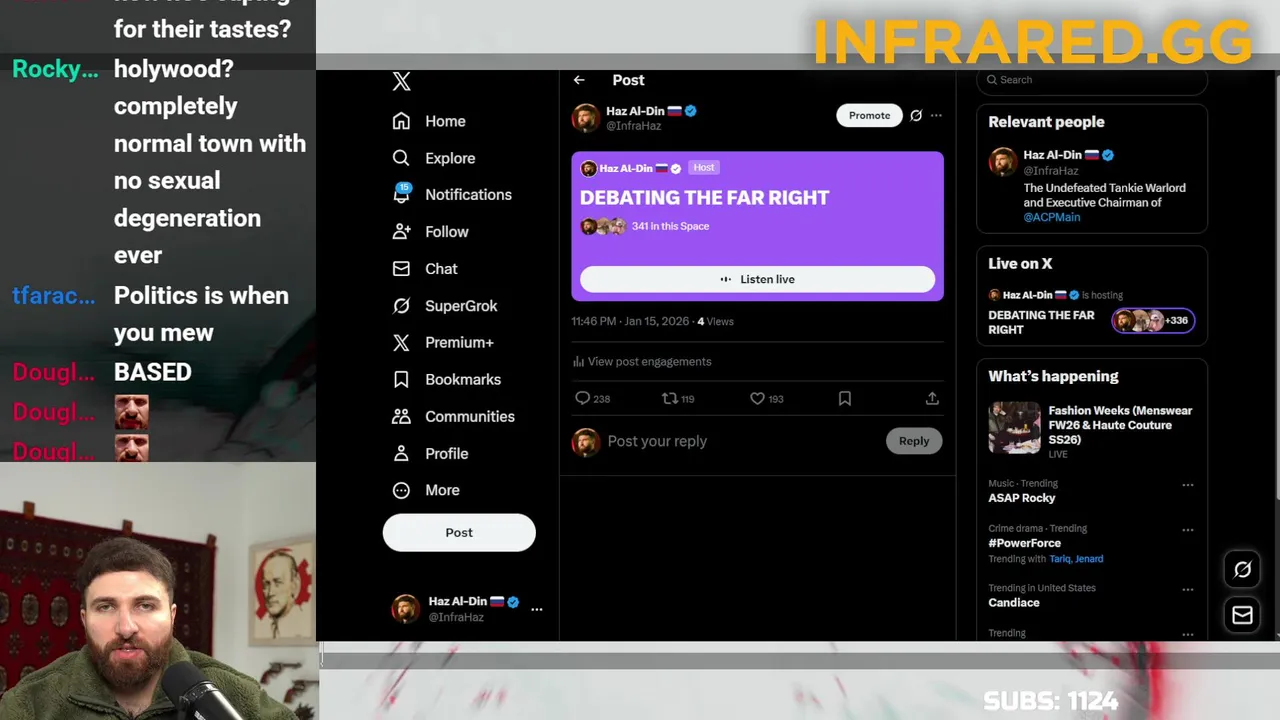Open the +336 listeners Space pill
This screenshot has width=1280, height=720.
coord(1153,321)
